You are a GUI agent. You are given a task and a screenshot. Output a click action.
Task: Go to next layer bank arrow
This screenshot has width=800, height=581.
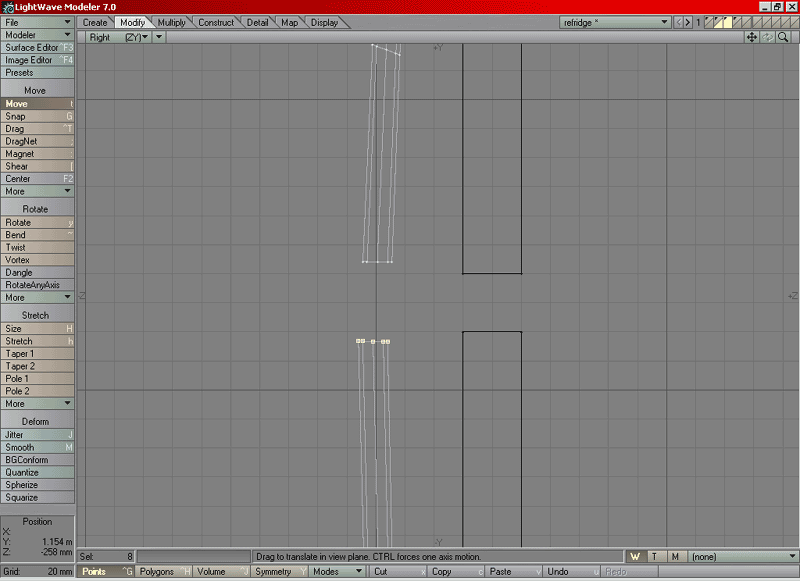pos(688,22)
